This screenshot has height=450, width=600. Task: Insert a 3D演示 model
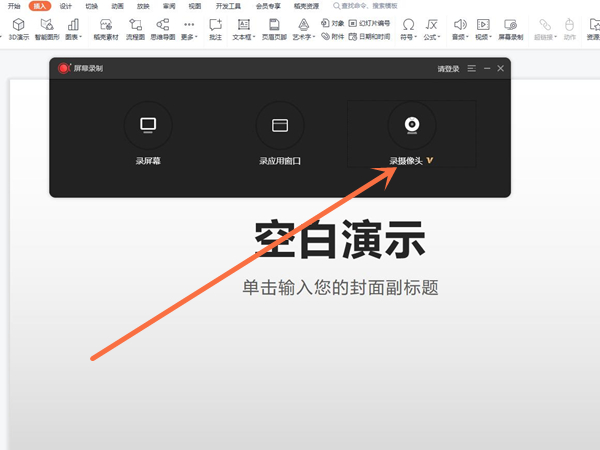[x=18, y=29]
